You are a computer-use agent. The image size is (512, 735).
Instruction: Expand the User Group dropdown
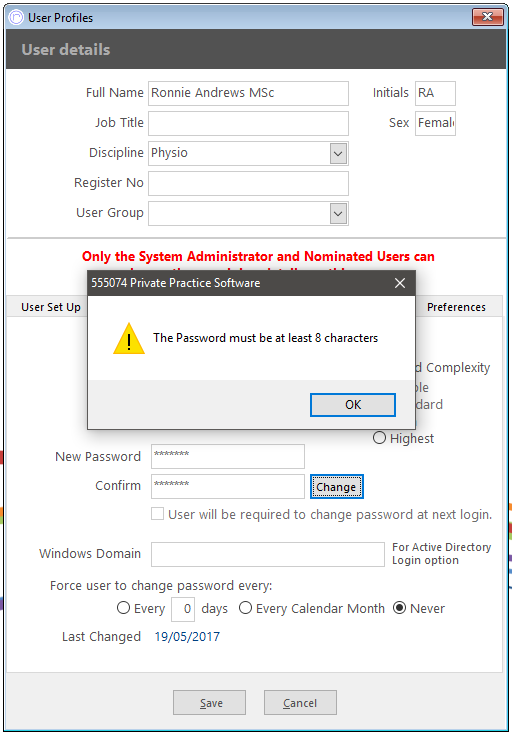tap(338, 213)
